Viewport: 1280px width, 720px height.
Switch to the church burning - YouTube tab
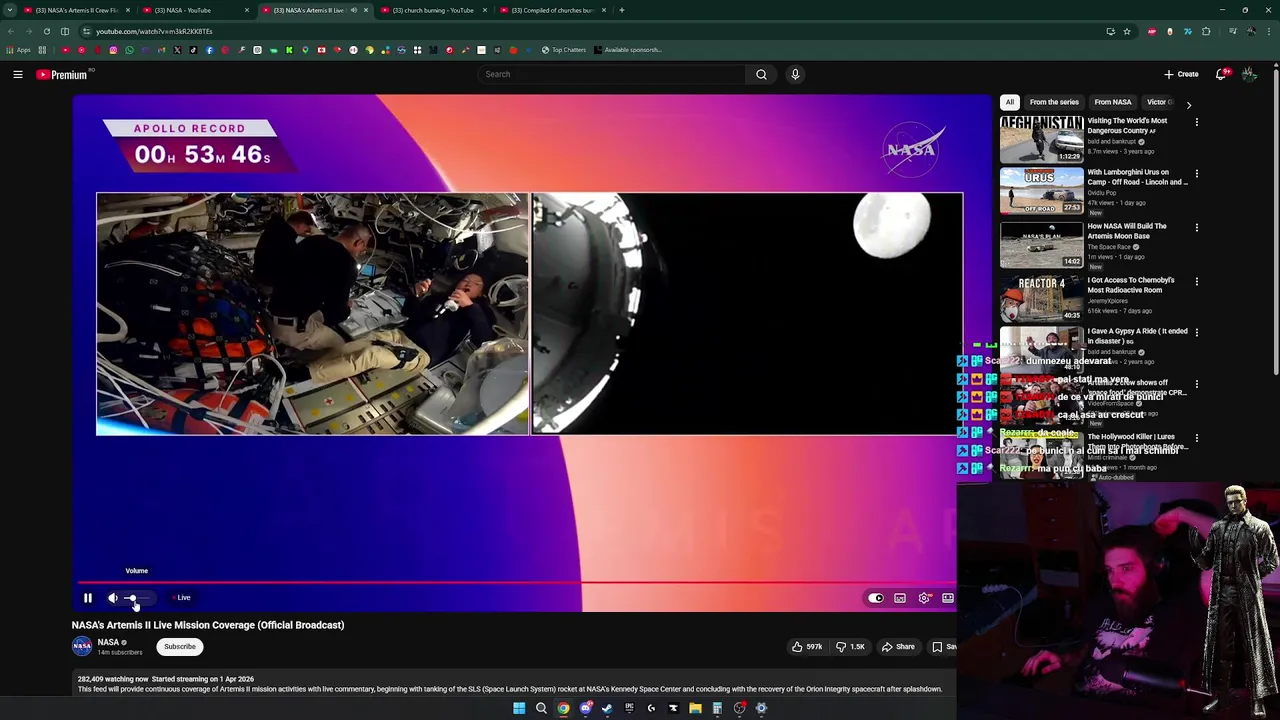[x=432, y=10]
